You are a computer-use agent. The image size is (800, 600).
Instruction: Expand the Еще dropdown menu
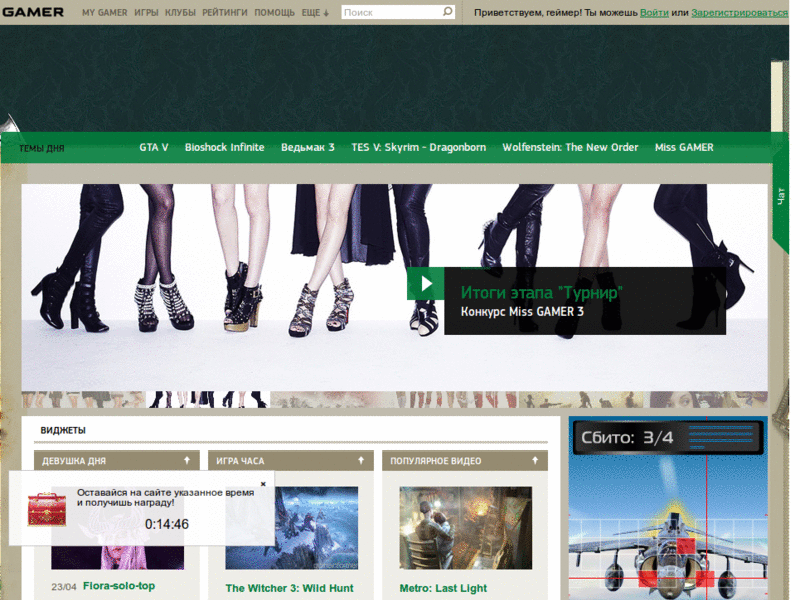[315, 12]
